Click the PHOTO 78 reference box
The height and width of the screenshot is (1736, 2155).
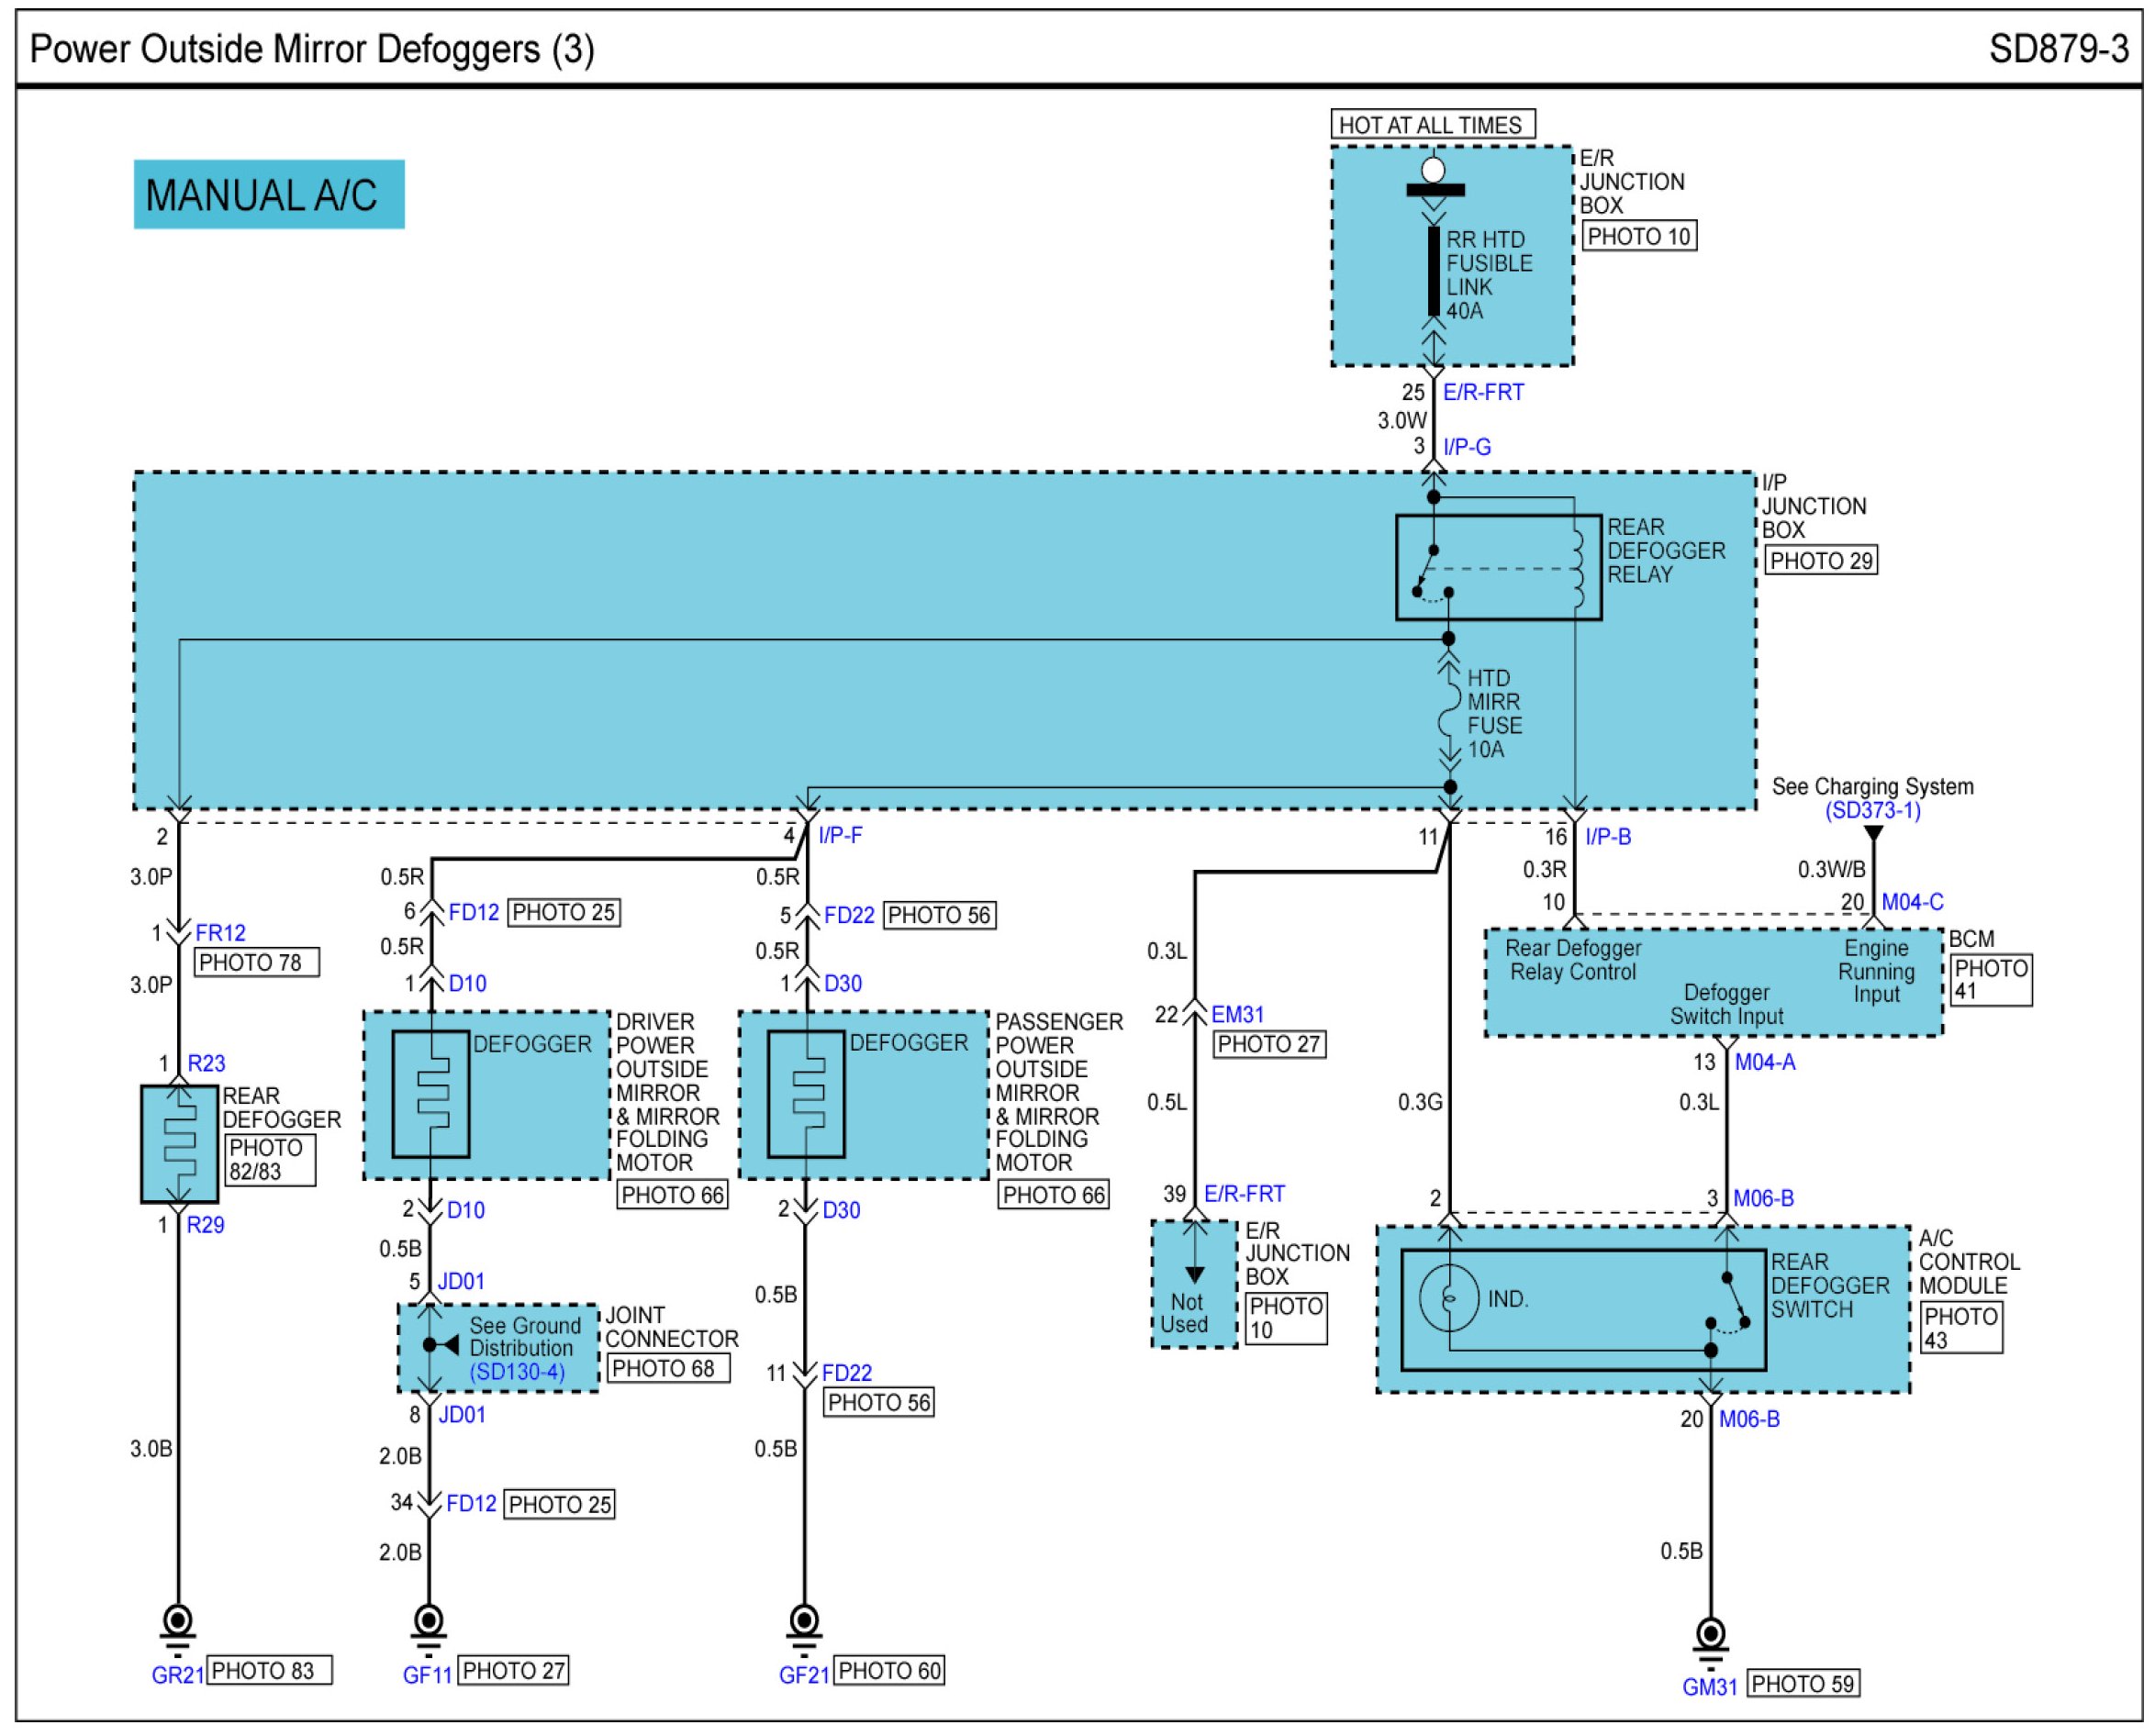coord(256,963)
